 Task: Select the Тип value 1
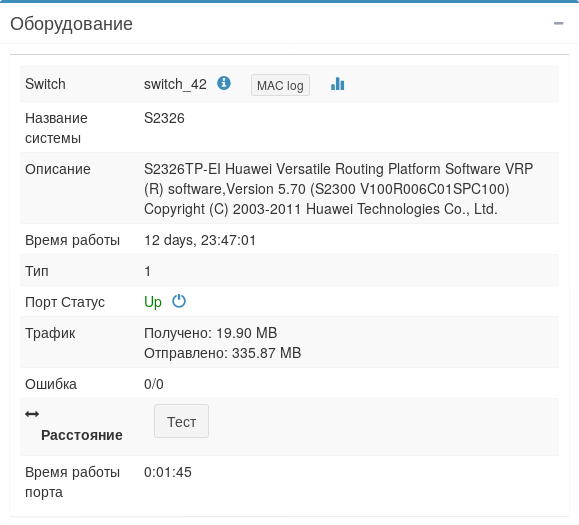coord(147,271)
